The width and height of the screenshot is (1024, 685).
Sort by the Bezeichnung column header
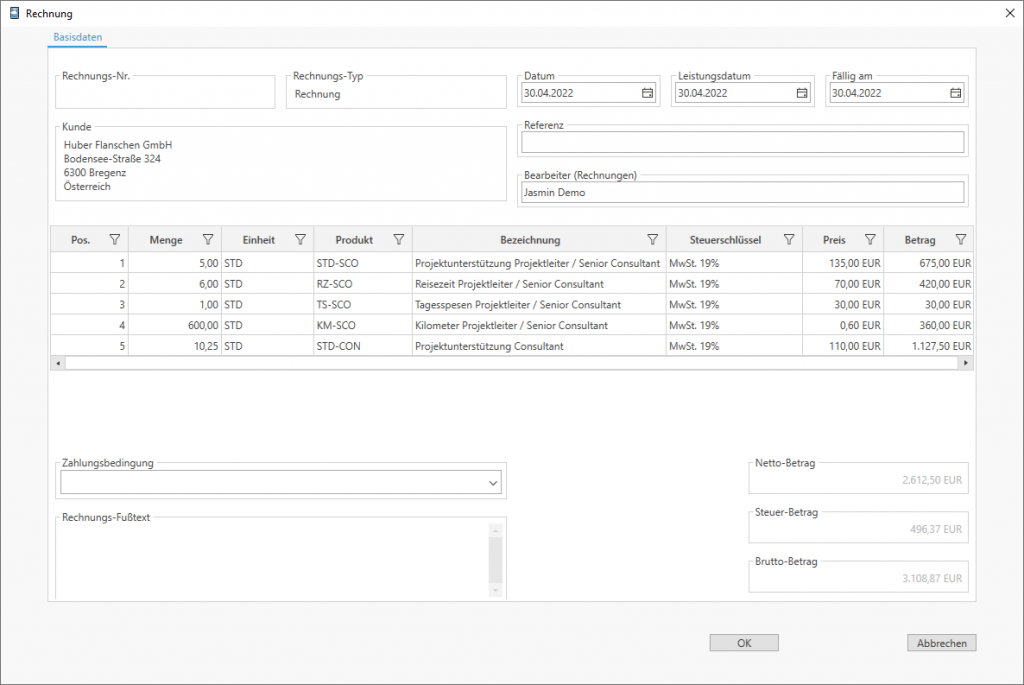(x=530, y=240)
